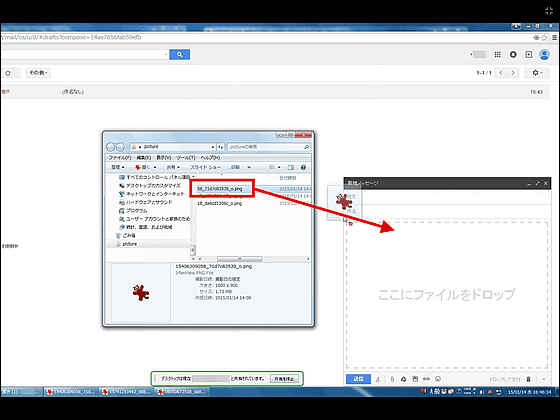Open the Google notifications bell
Viewport: 560px width, 420px height.
(x=513, y=54)
